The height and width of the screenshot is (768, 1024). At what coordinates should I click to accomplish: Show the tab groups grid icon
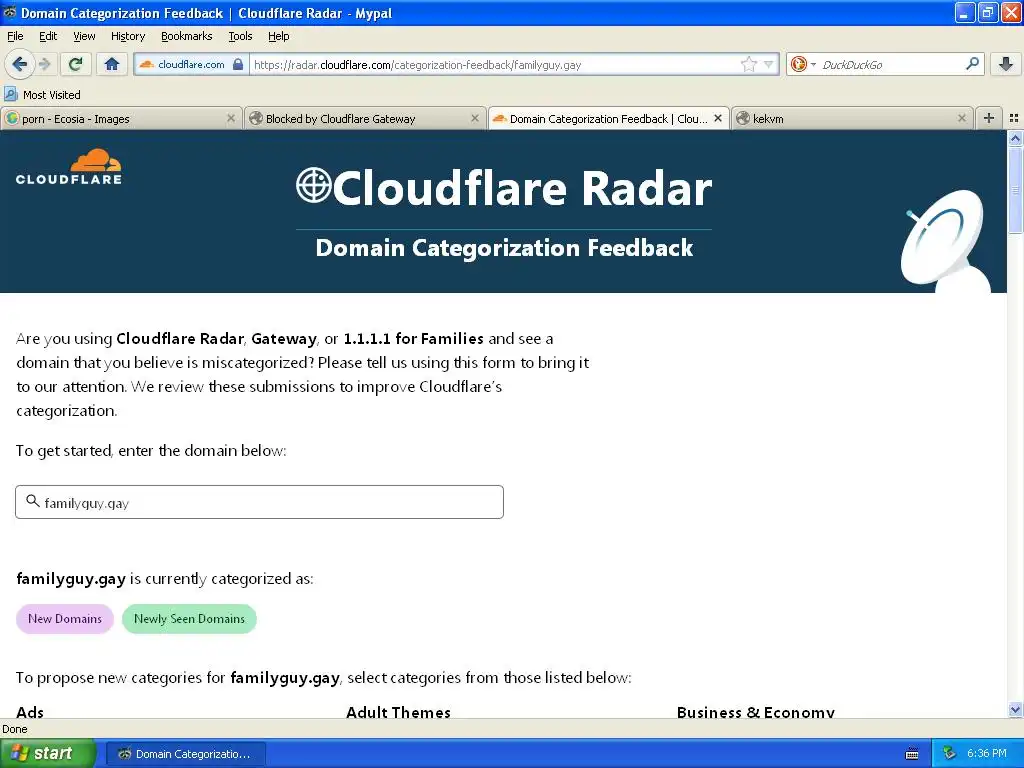[1014, 118]
